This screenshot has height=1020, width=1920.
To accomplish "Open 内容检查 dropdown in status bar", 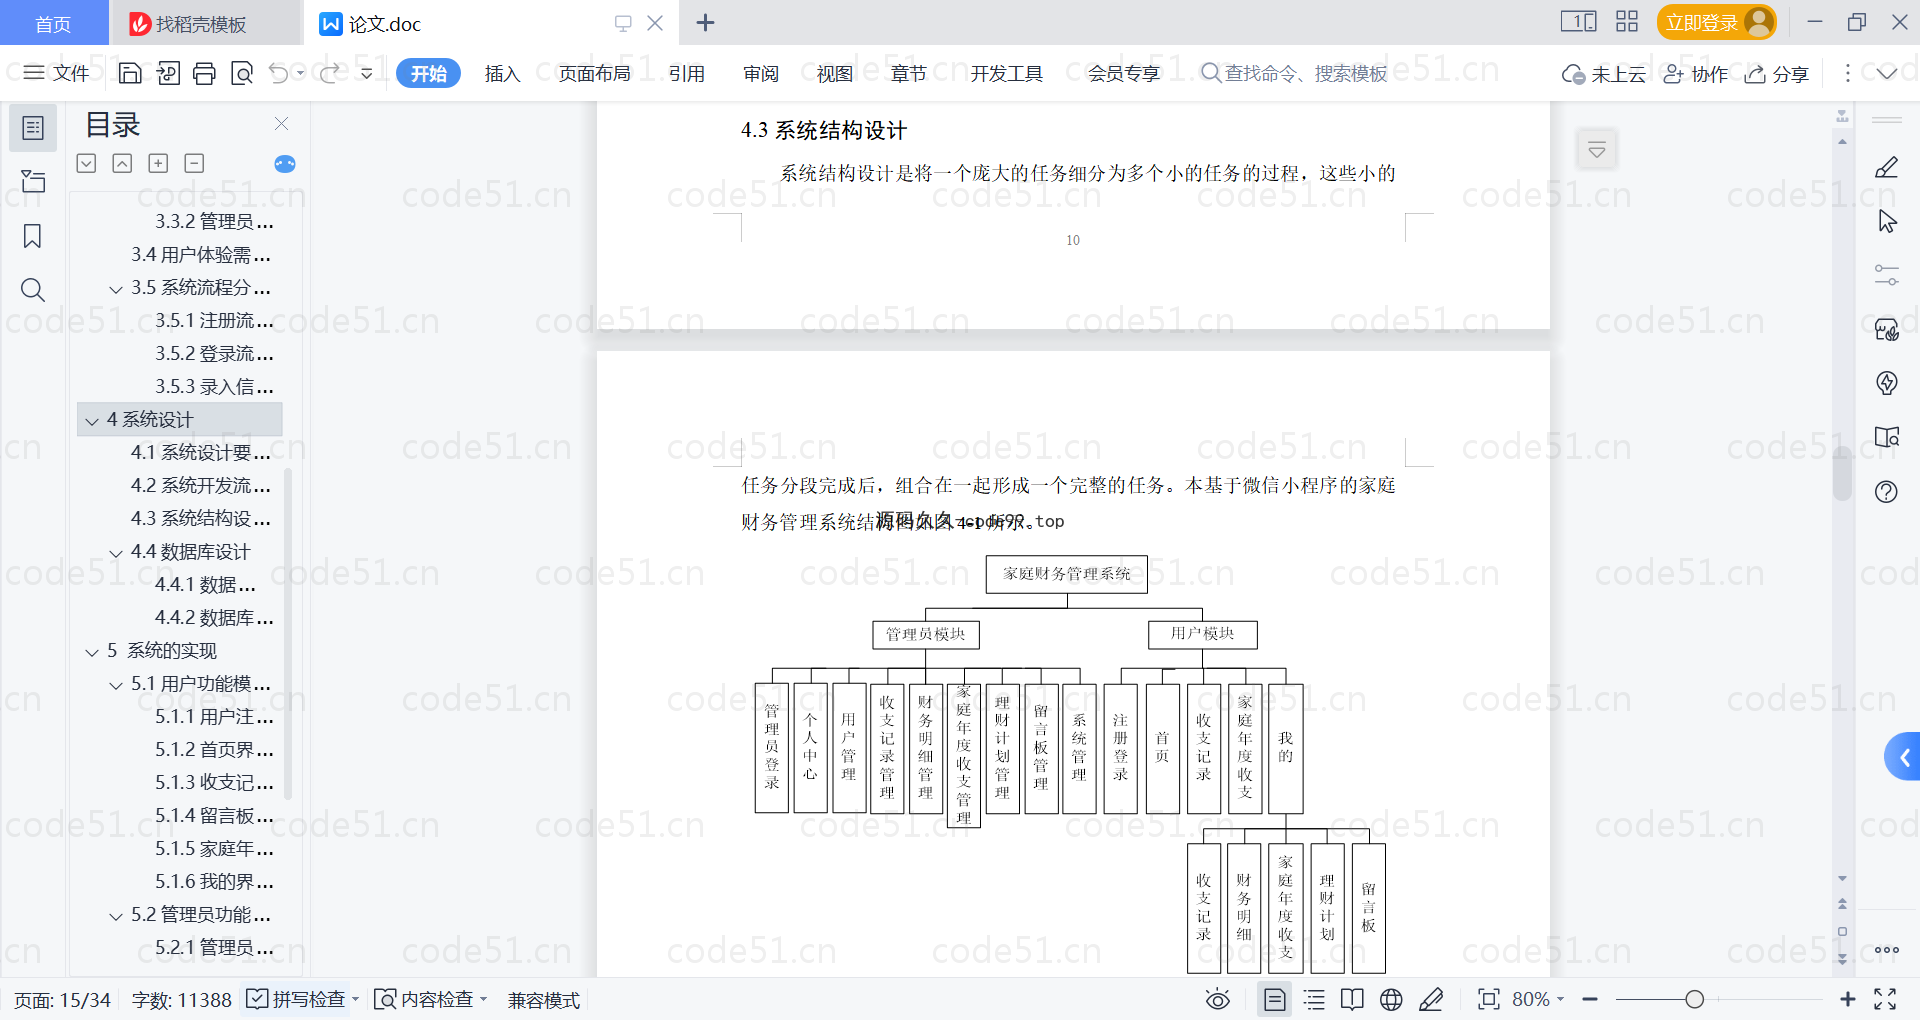I will [430, 1000].
